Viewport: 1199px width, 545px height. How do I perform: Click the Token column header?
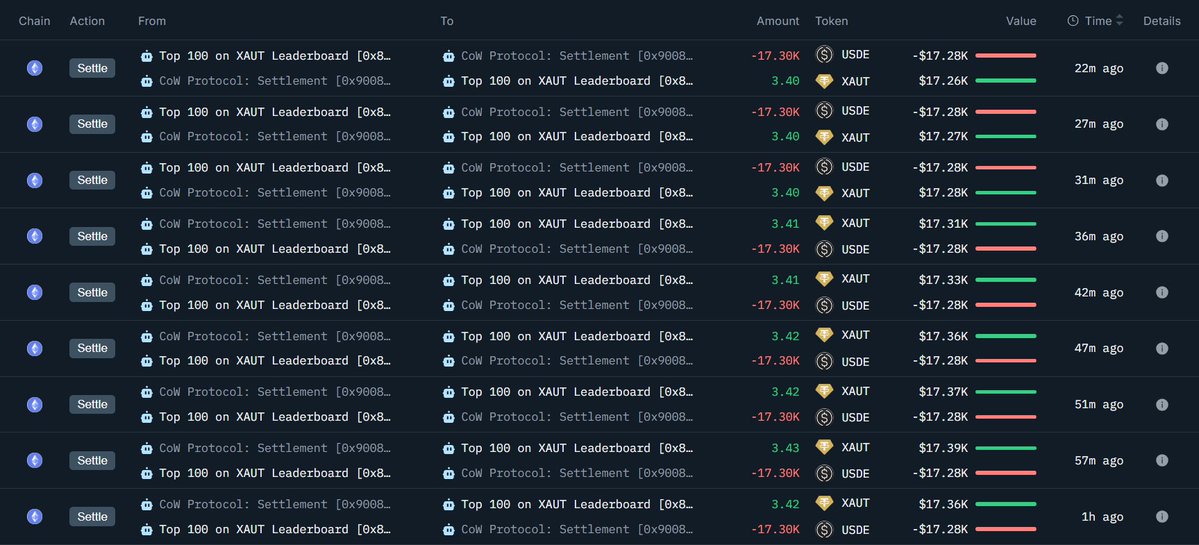(x=831, y=21)
